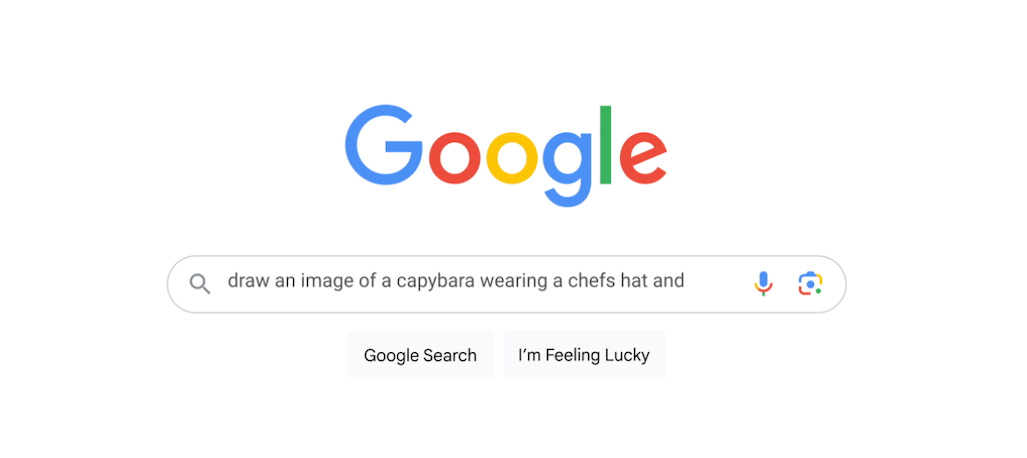Open Google Lens image search camera icon
Image resolution: width=1027 pixels, height=458 pixels.
(x=810, y=284)
